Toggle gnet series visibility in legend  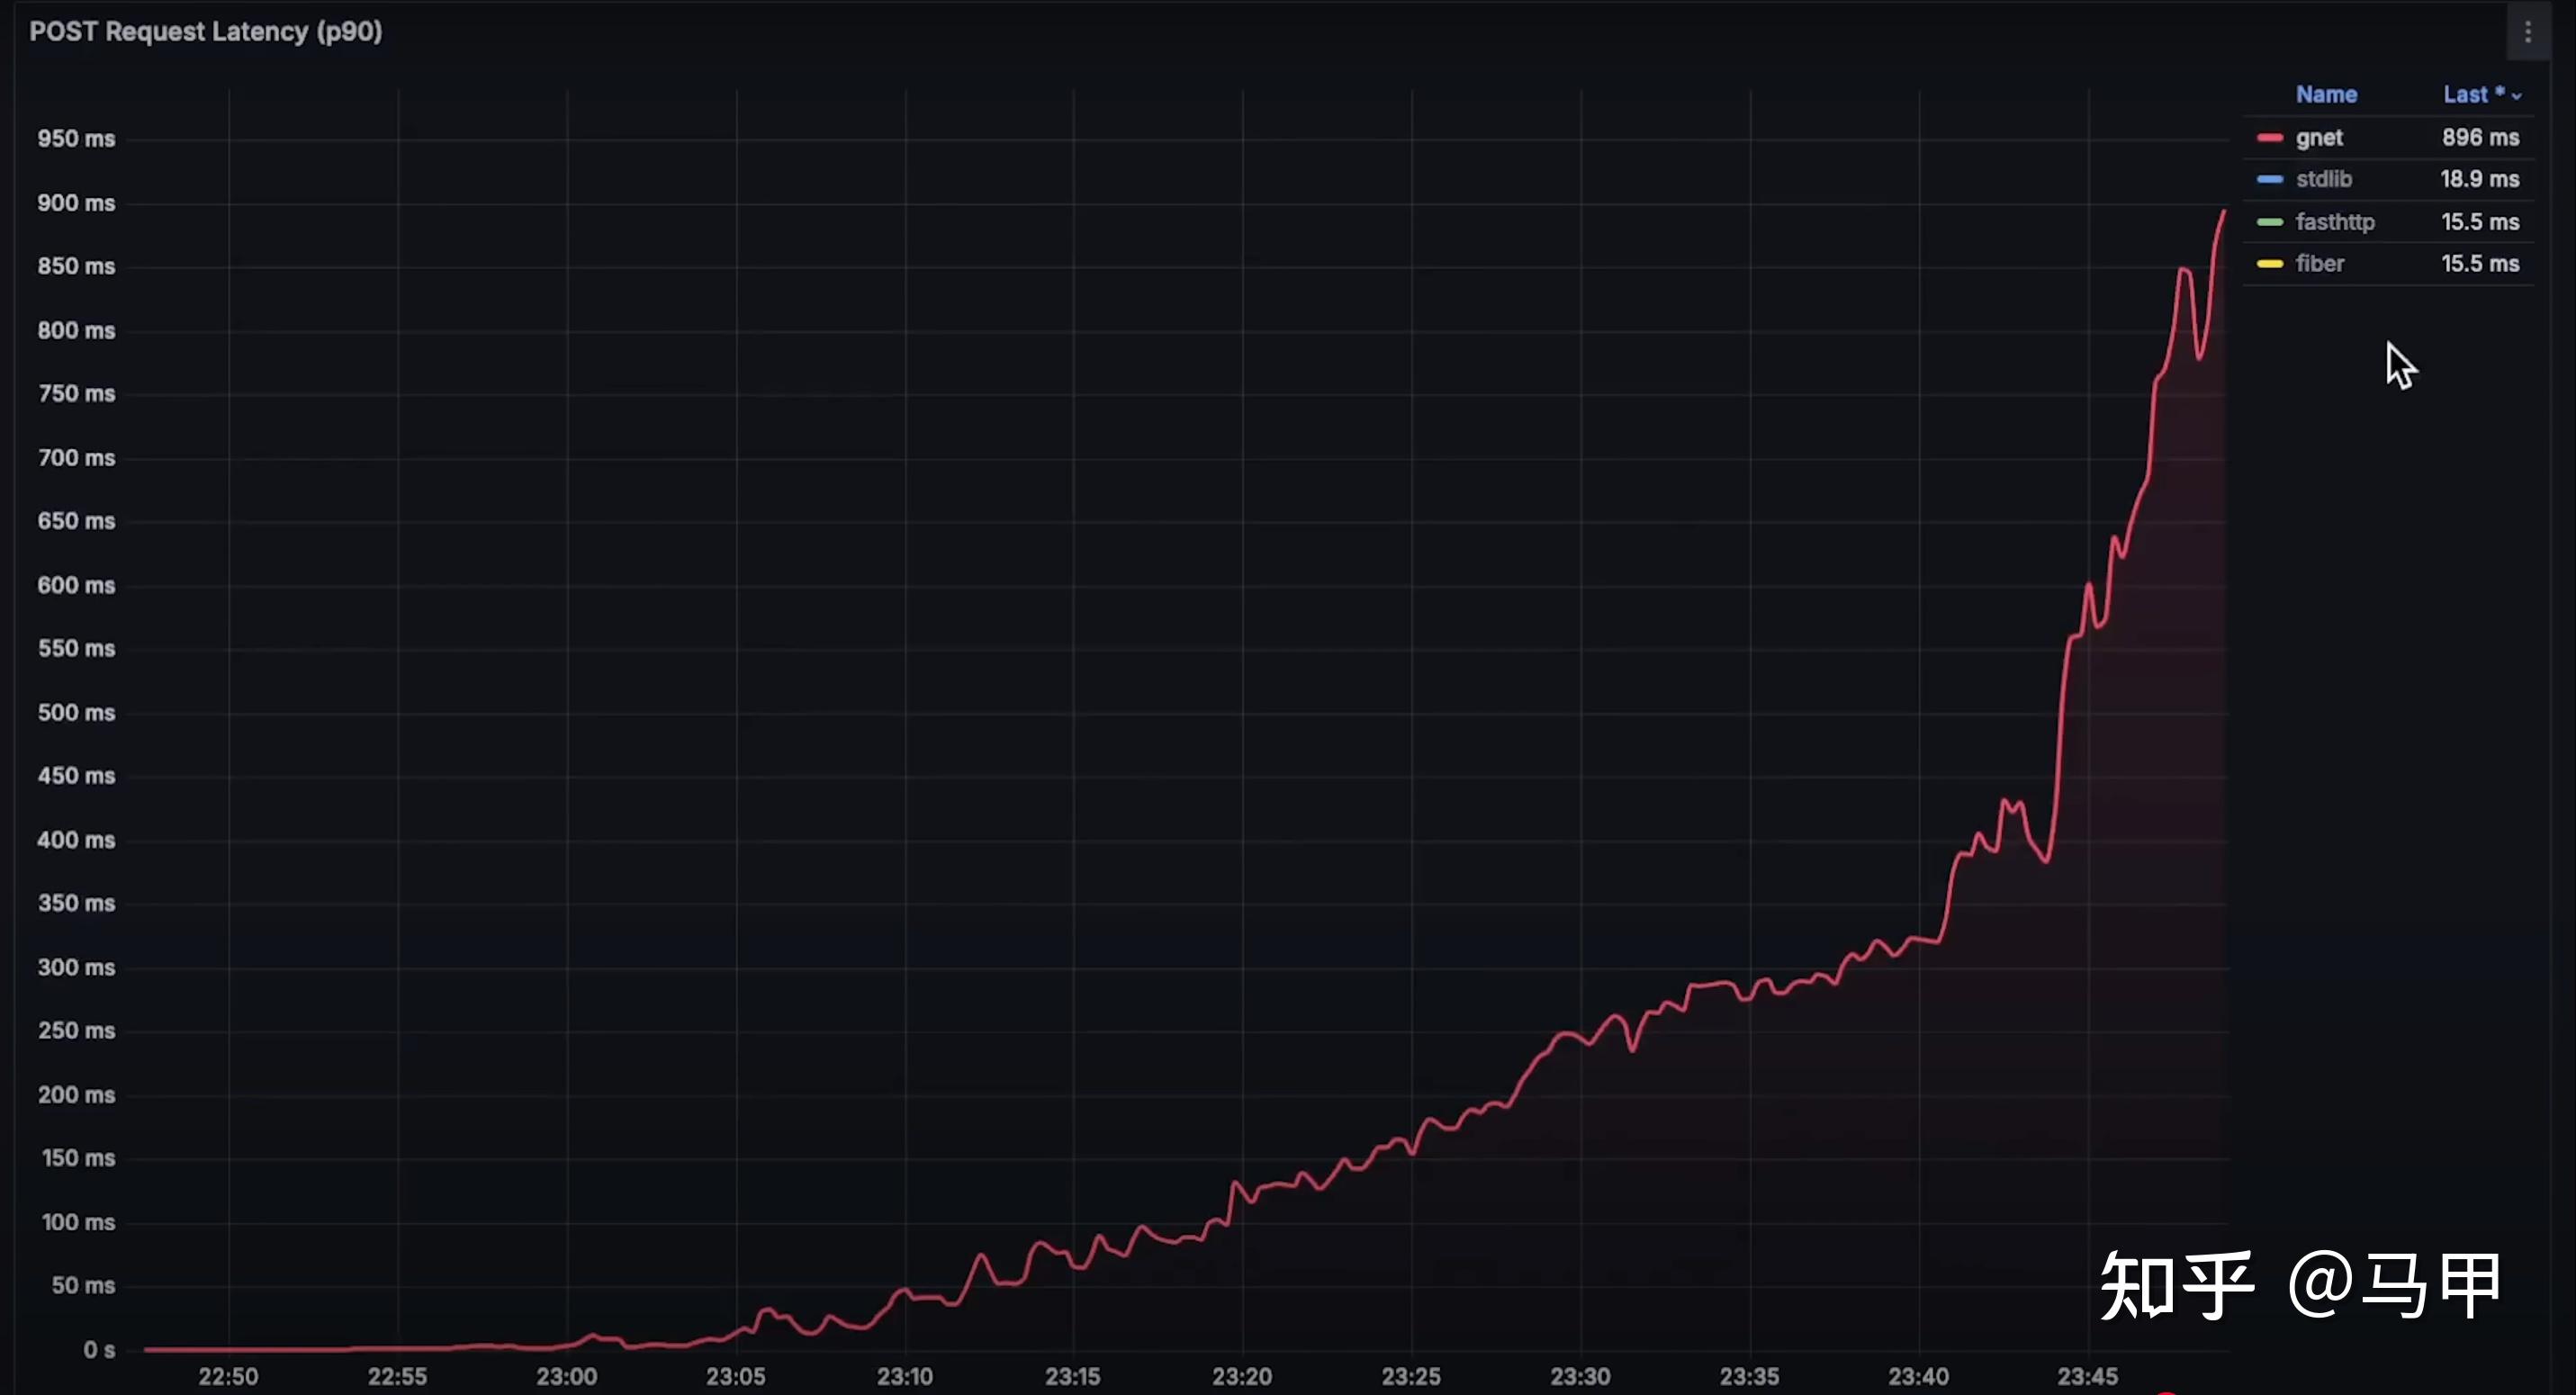pyautogui.click(x=2319, y=138)
